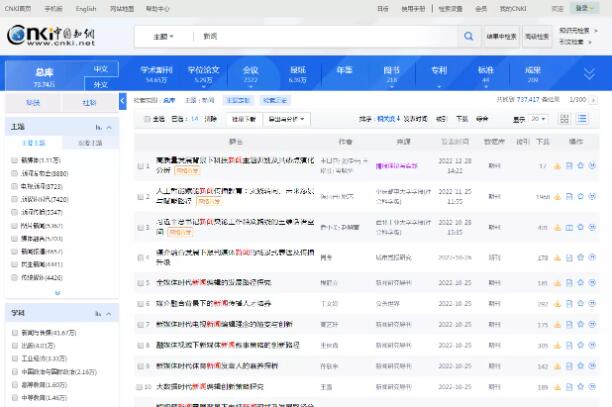This screenshot has width=612, height=407.
Task: Download result row 6 orange icon
Action: click(x=557, y=304)
